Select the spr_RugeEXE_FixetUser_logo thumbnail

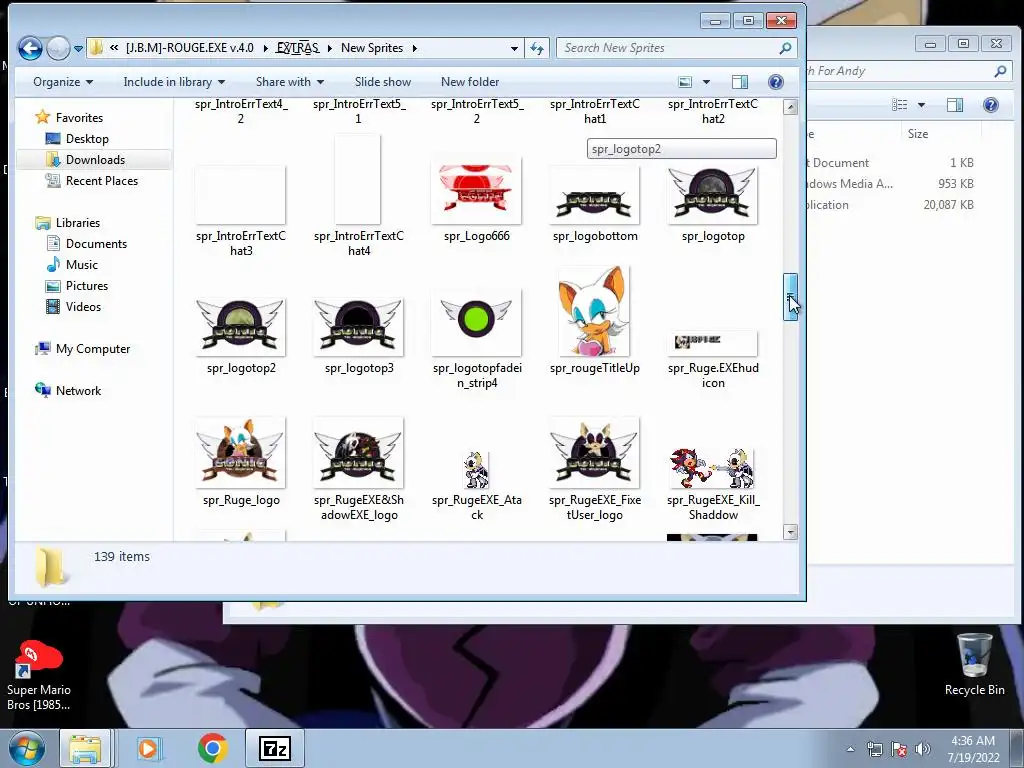[594, 453]
